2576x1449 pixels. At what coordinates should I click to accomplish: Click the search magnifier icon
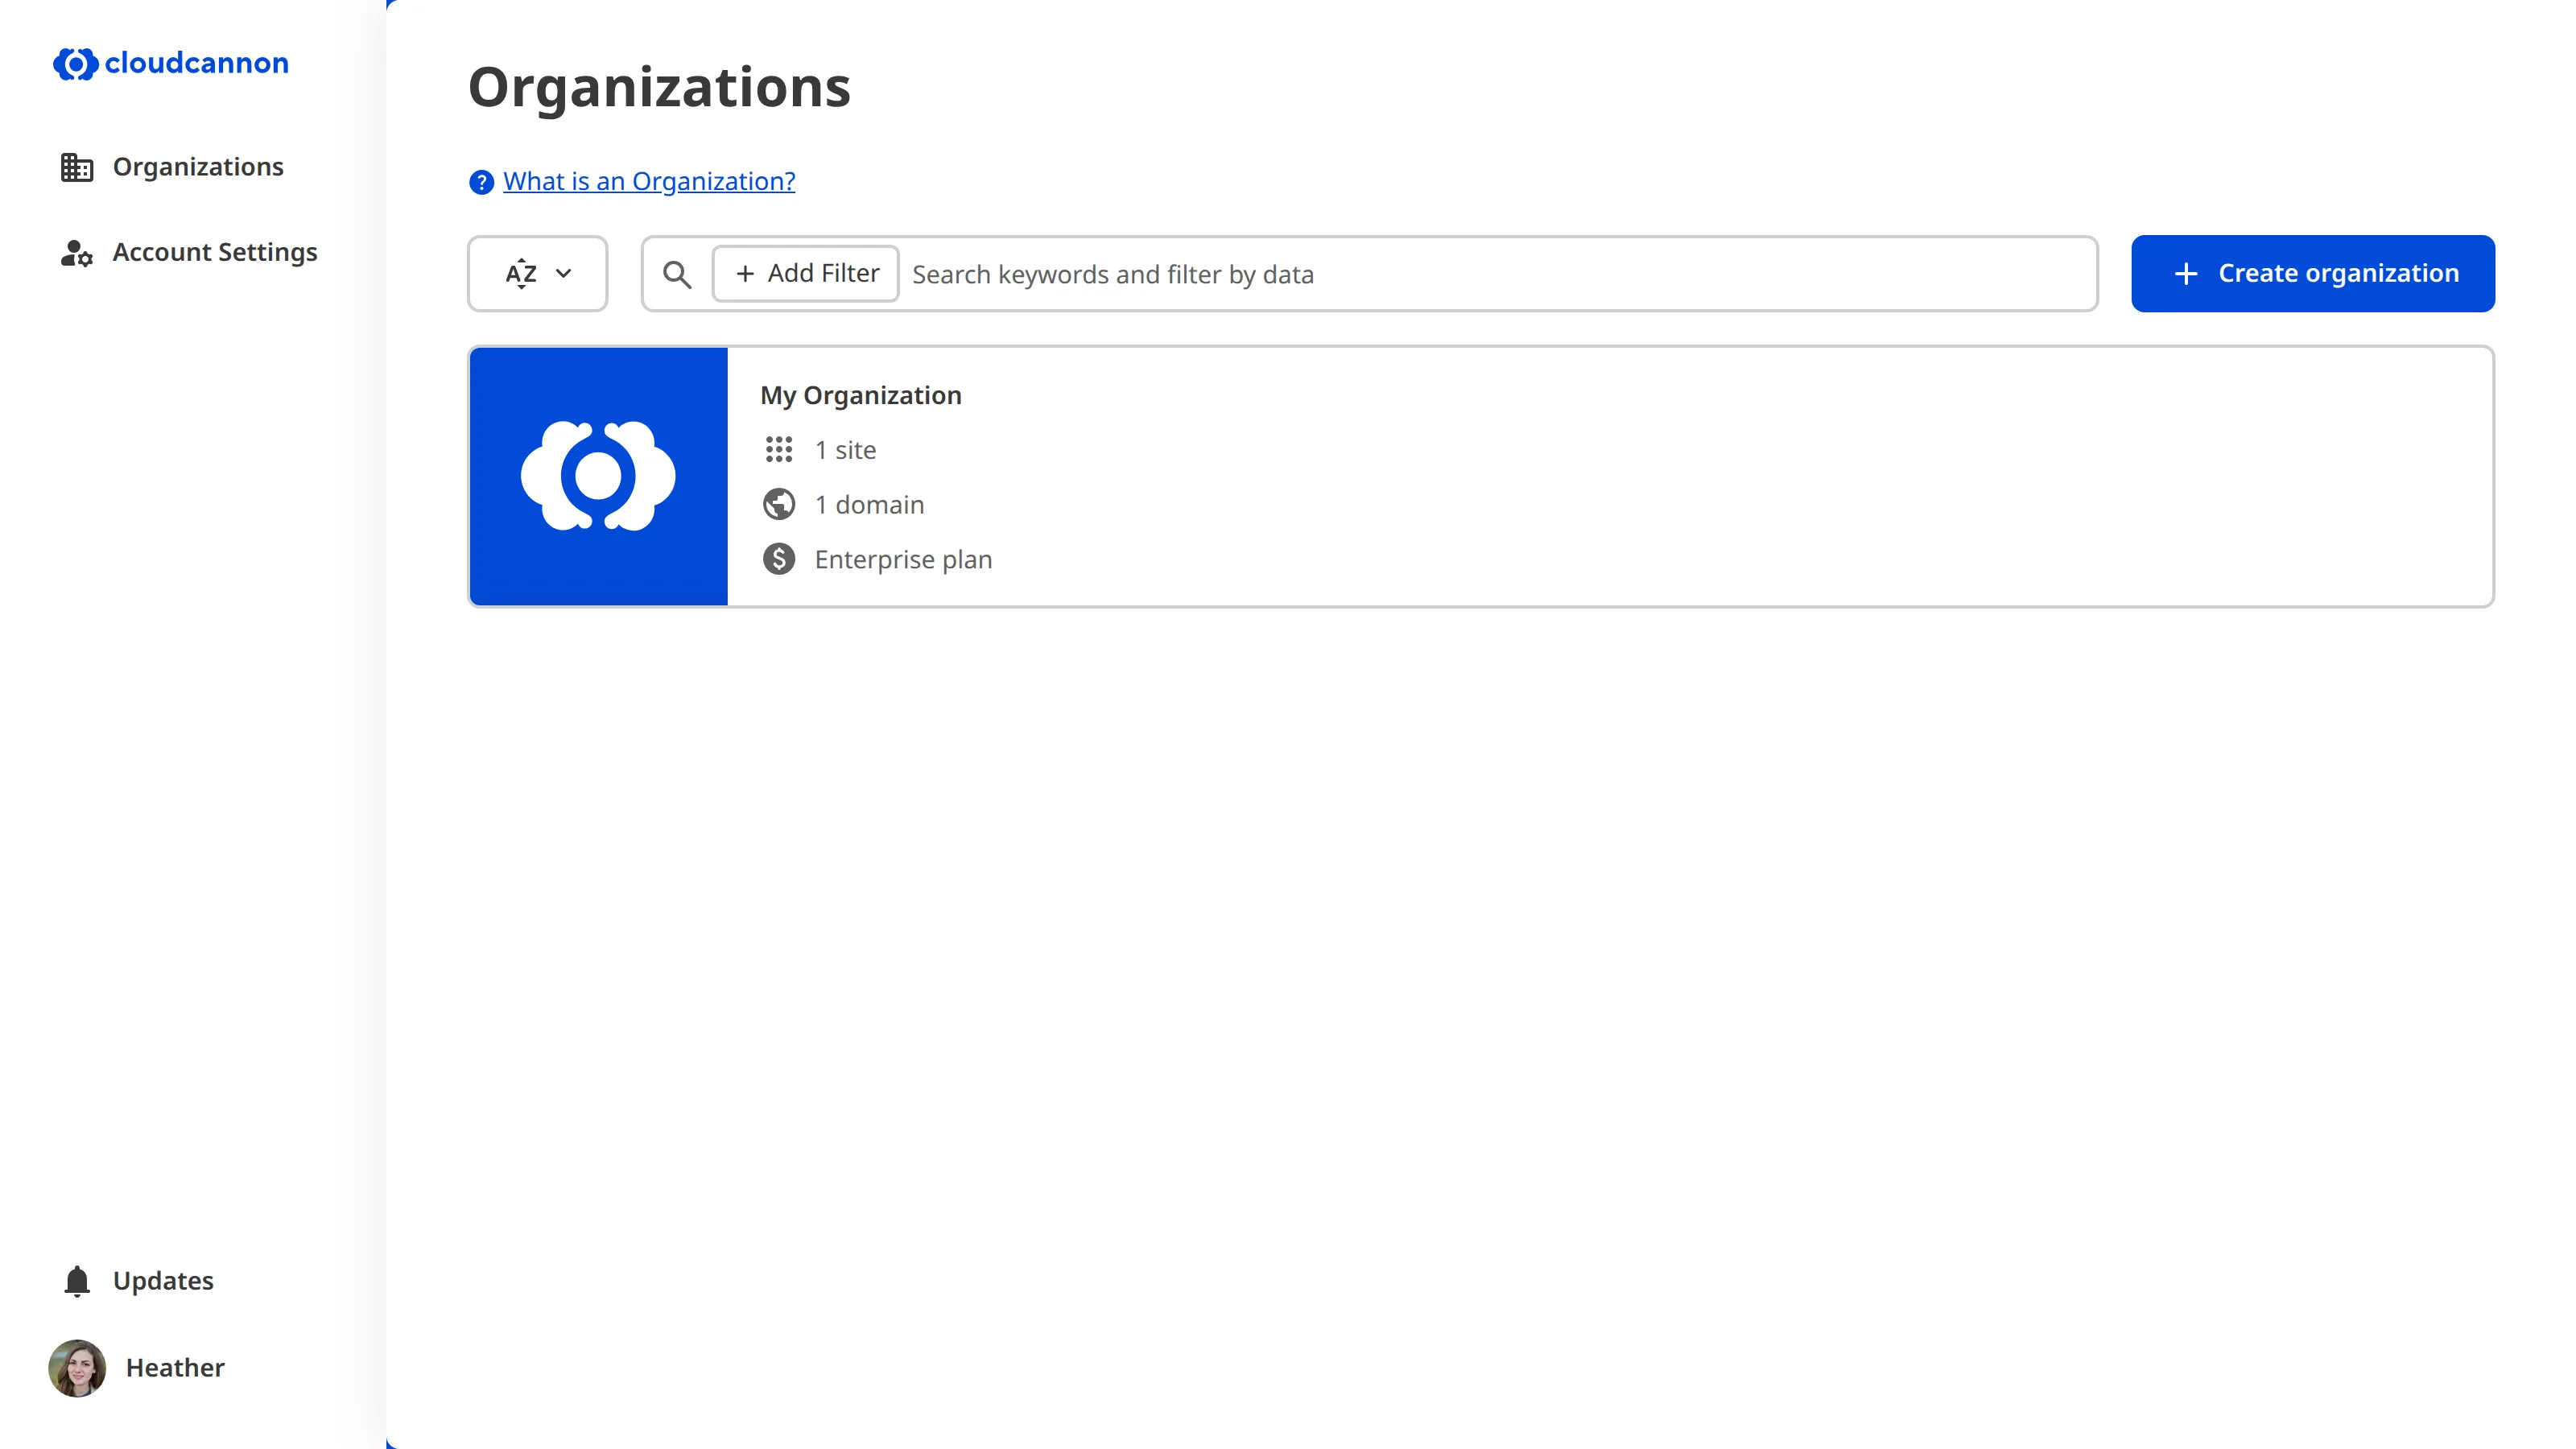pos(678,274)
